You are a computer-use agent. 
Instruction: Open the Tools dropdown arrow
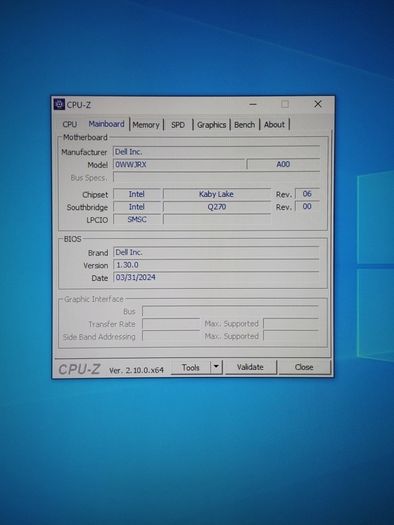coord(217,367)
